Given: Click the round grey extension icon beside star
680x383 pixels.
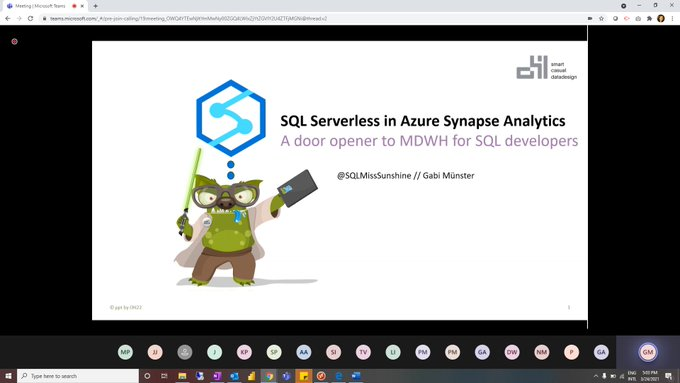Looking at the screenshot, I should [x=615, y=19].
